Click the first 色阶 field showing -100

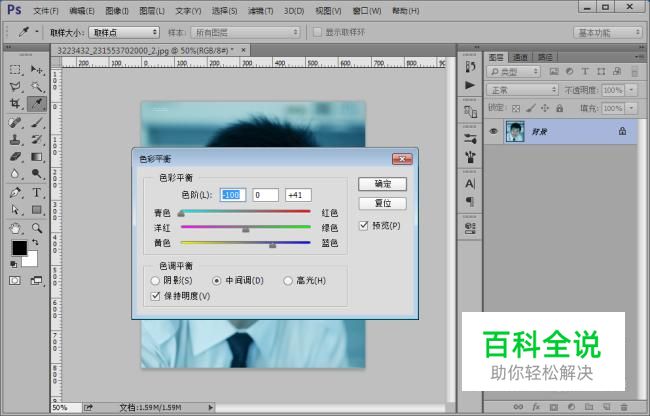pos(233,195)
